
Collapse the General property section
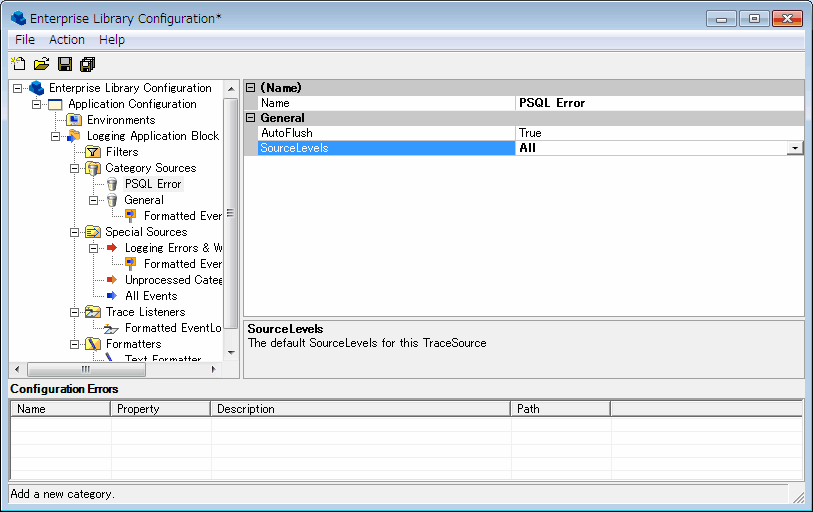coord(250,118)
